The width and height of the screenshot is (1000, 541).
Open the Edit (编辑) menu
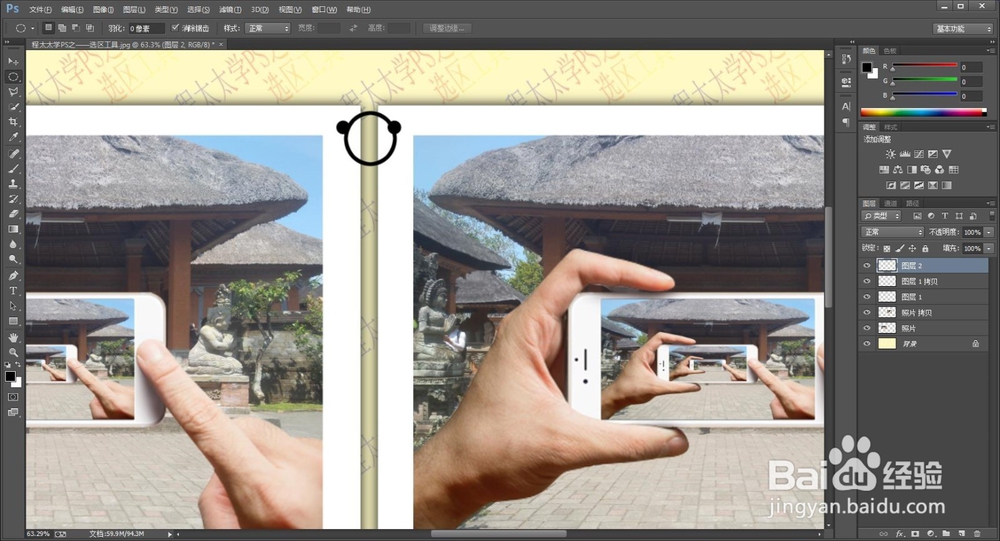[x=71, y=10]
